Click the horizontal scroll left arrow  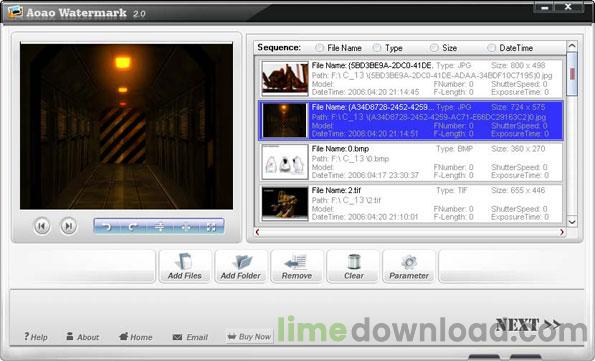click(x=258, y=232)
